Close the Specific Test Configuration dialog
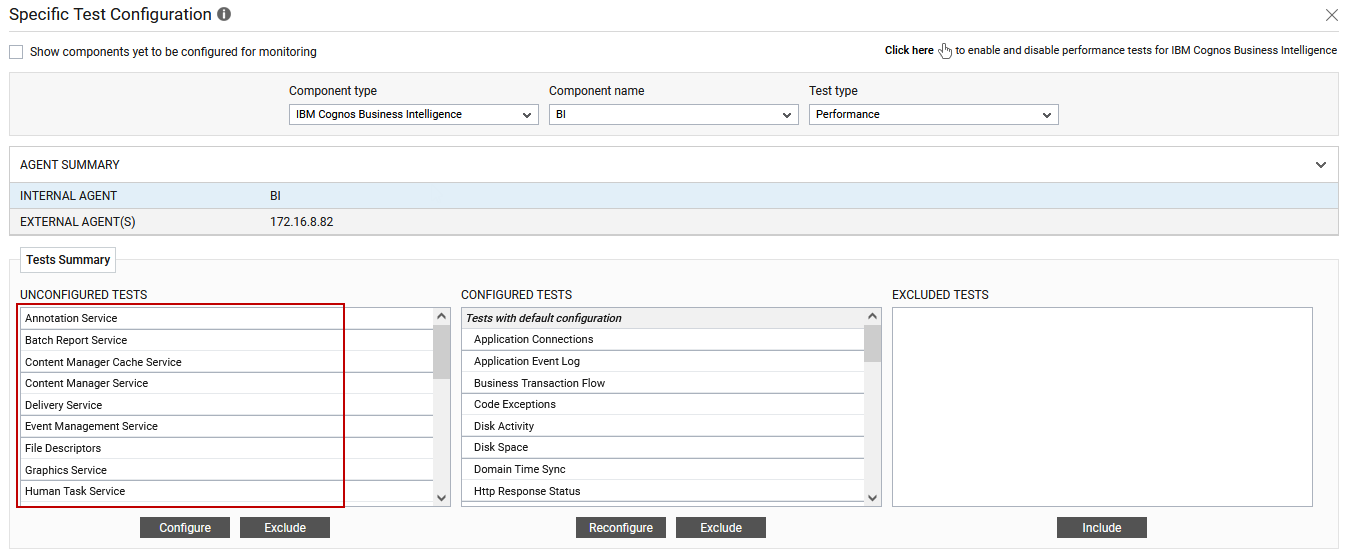1345x555 pixels. tap(1331, 15)
